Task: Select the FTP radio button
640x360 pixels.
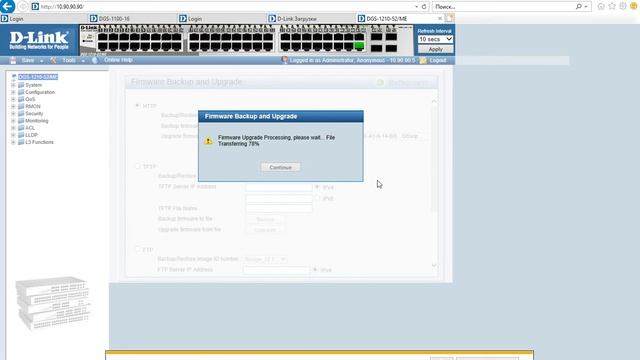Action: [x=138, y=249]
